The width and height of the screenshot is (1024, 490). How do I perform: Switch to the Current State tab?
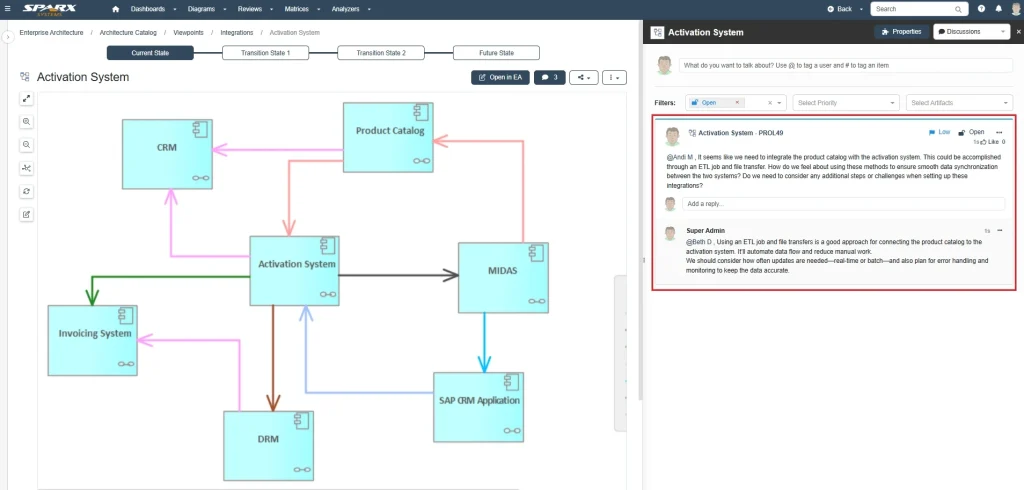coord(150,53)
